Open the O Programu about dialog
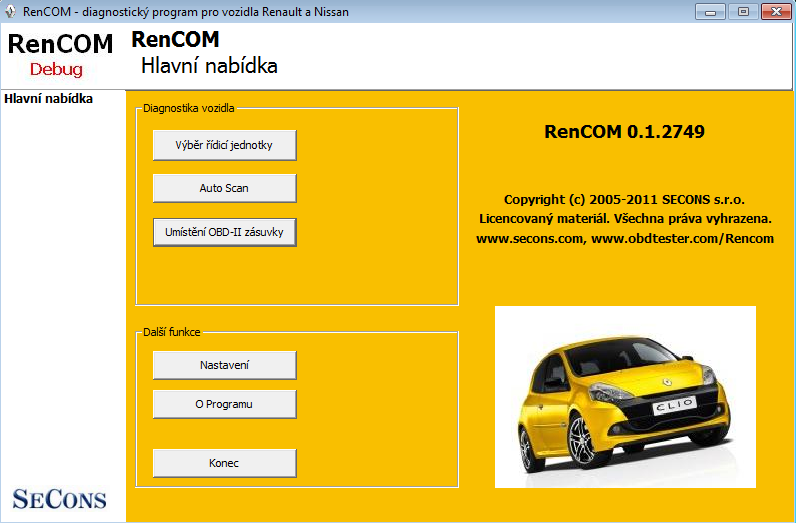 (224, 404)
